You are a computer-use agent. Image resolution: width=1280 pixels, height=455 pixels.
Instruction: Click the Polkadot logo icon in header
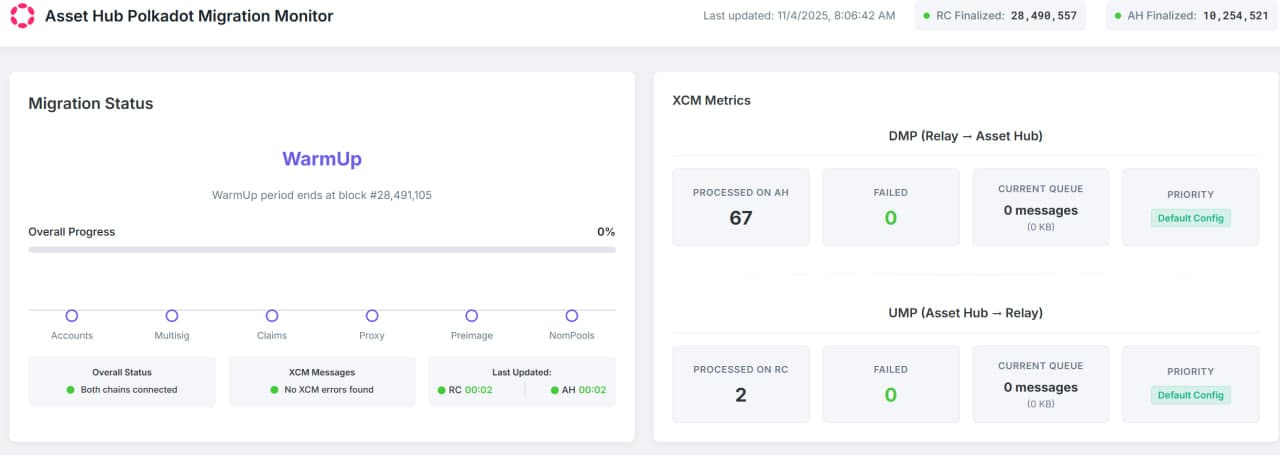point(21,16)
